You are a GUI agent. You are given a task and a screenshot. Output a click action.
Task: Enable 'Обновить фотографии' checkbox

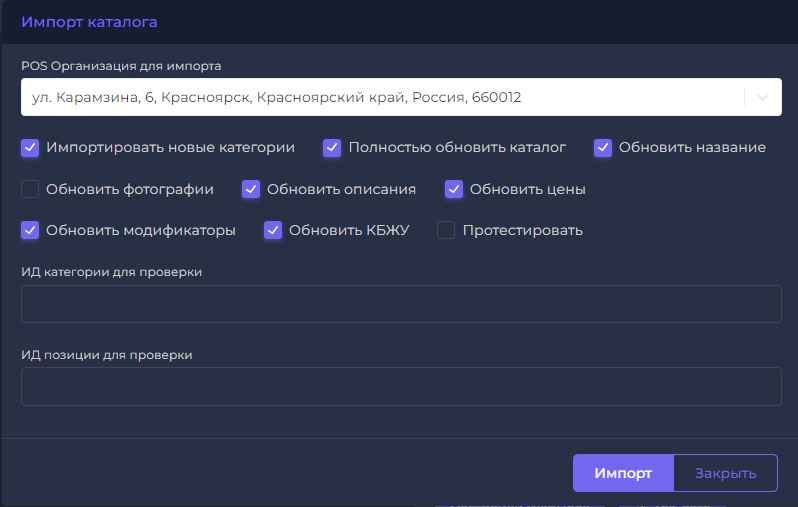click(30, 189)
